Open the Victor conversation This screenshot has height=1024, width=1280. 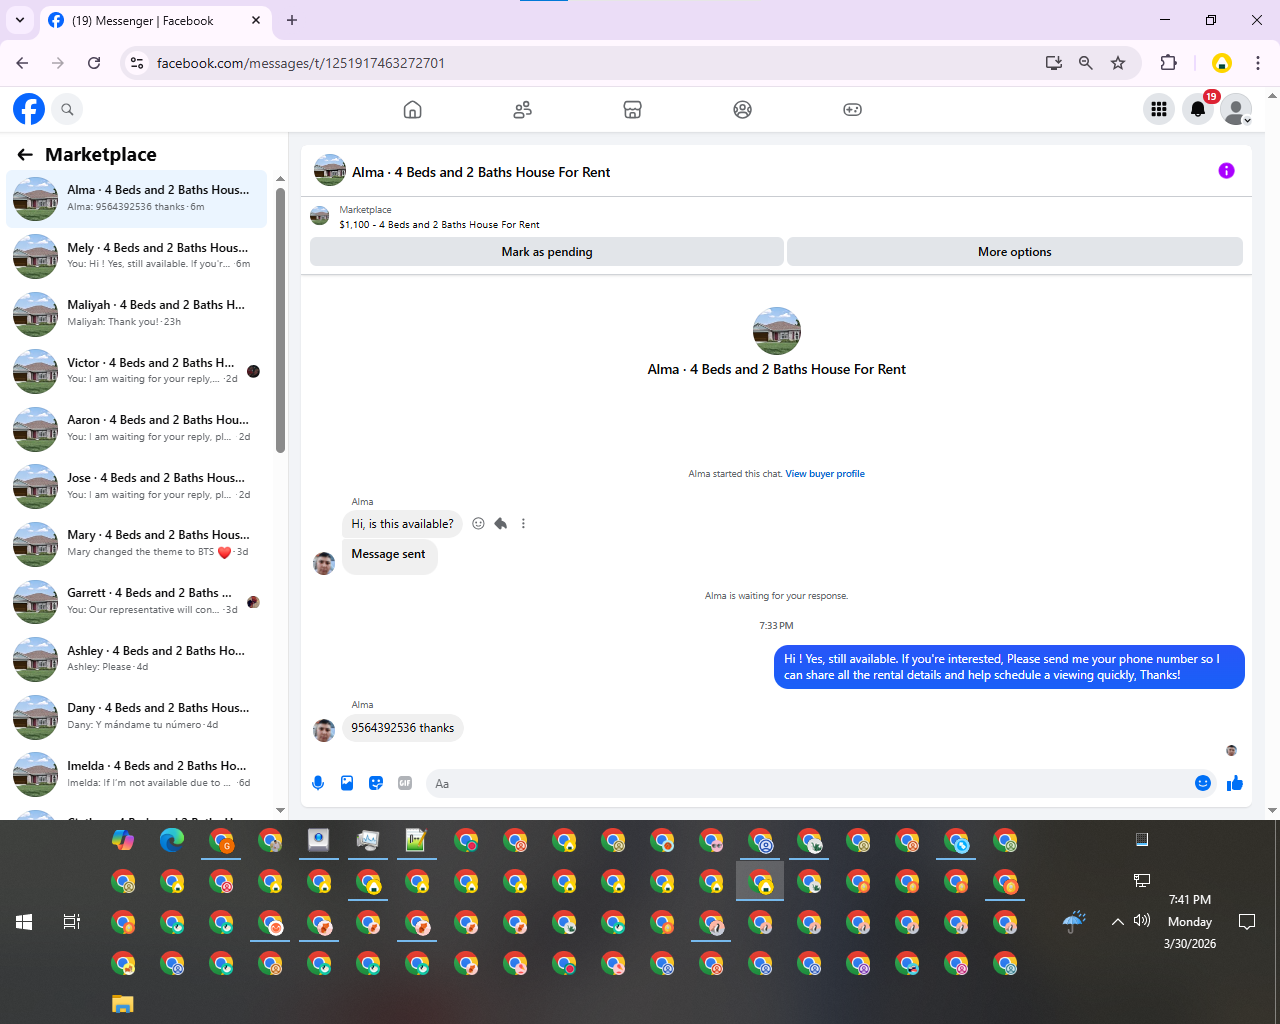point(137,371)
